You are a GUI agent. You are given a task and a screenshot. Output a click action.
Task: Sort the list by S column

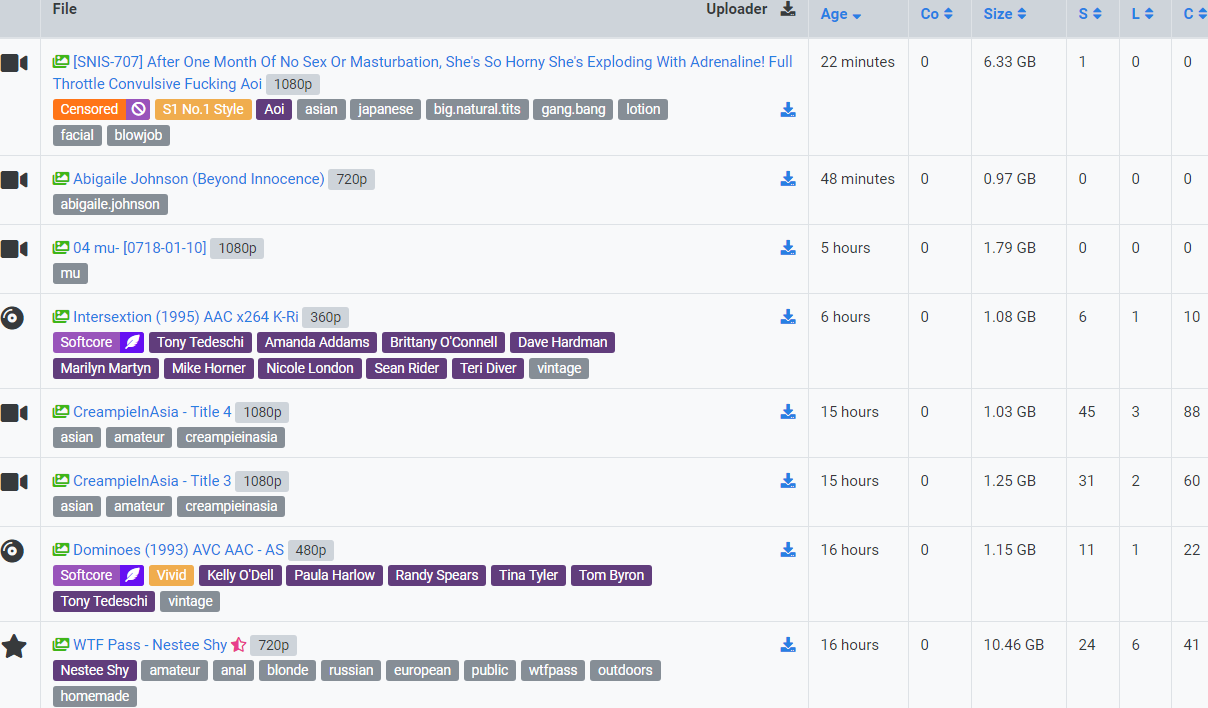[x=1090, y=14]
